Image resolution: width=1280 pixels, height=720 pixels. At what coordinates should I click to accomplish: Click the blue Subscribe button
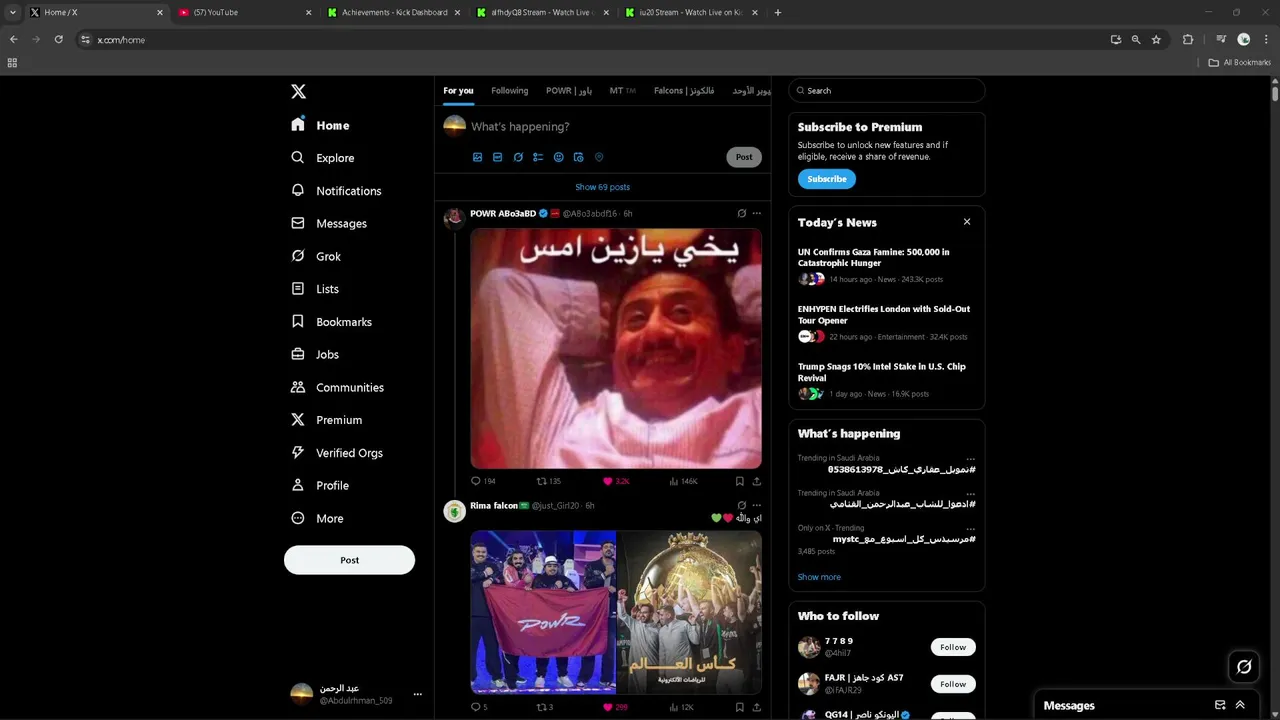(x=826, y=179)
